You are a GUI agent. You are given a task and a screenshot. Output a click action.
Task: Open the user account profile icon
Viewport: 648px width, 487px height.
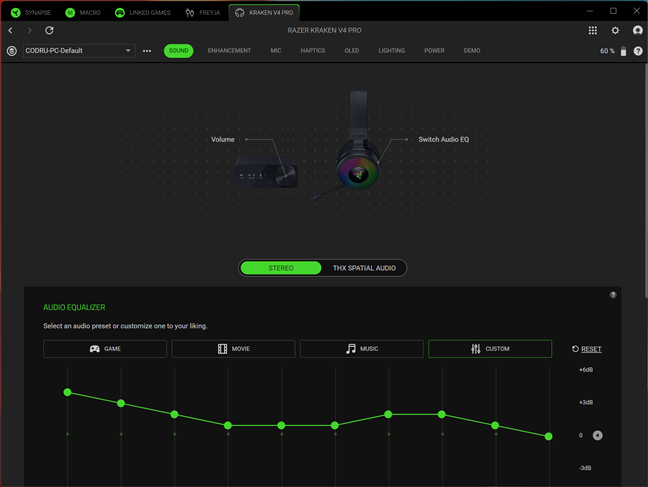[x=637, y=31]
